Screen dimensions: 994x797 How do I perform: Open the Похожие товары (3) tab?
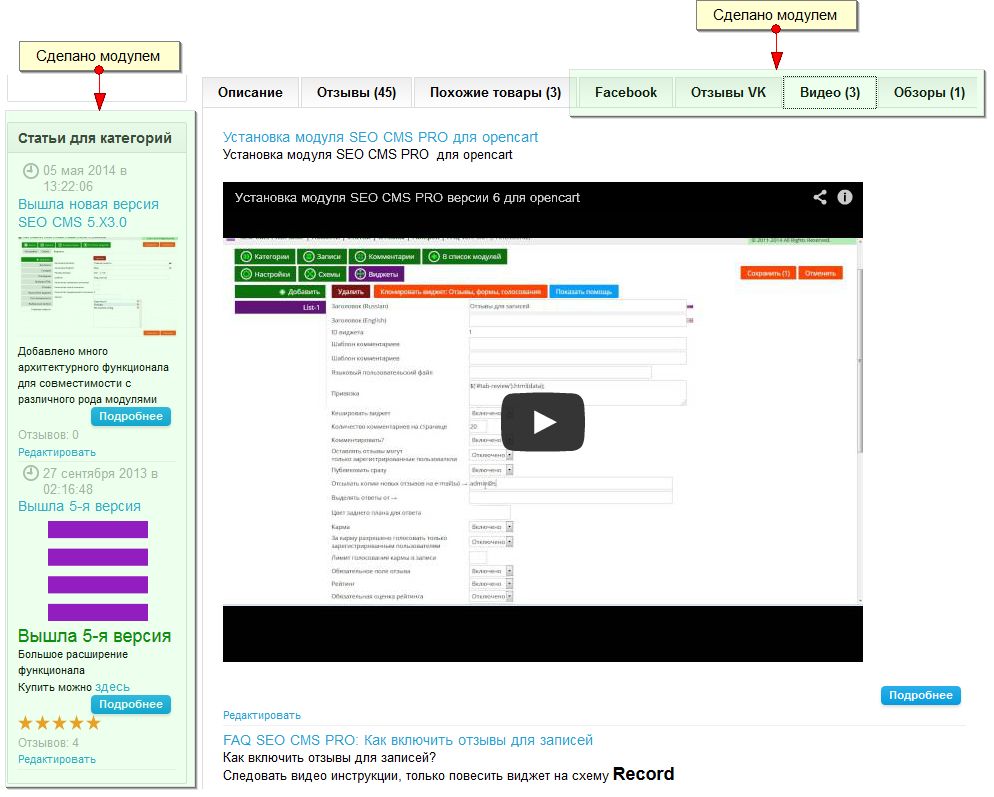click(495, 93)
